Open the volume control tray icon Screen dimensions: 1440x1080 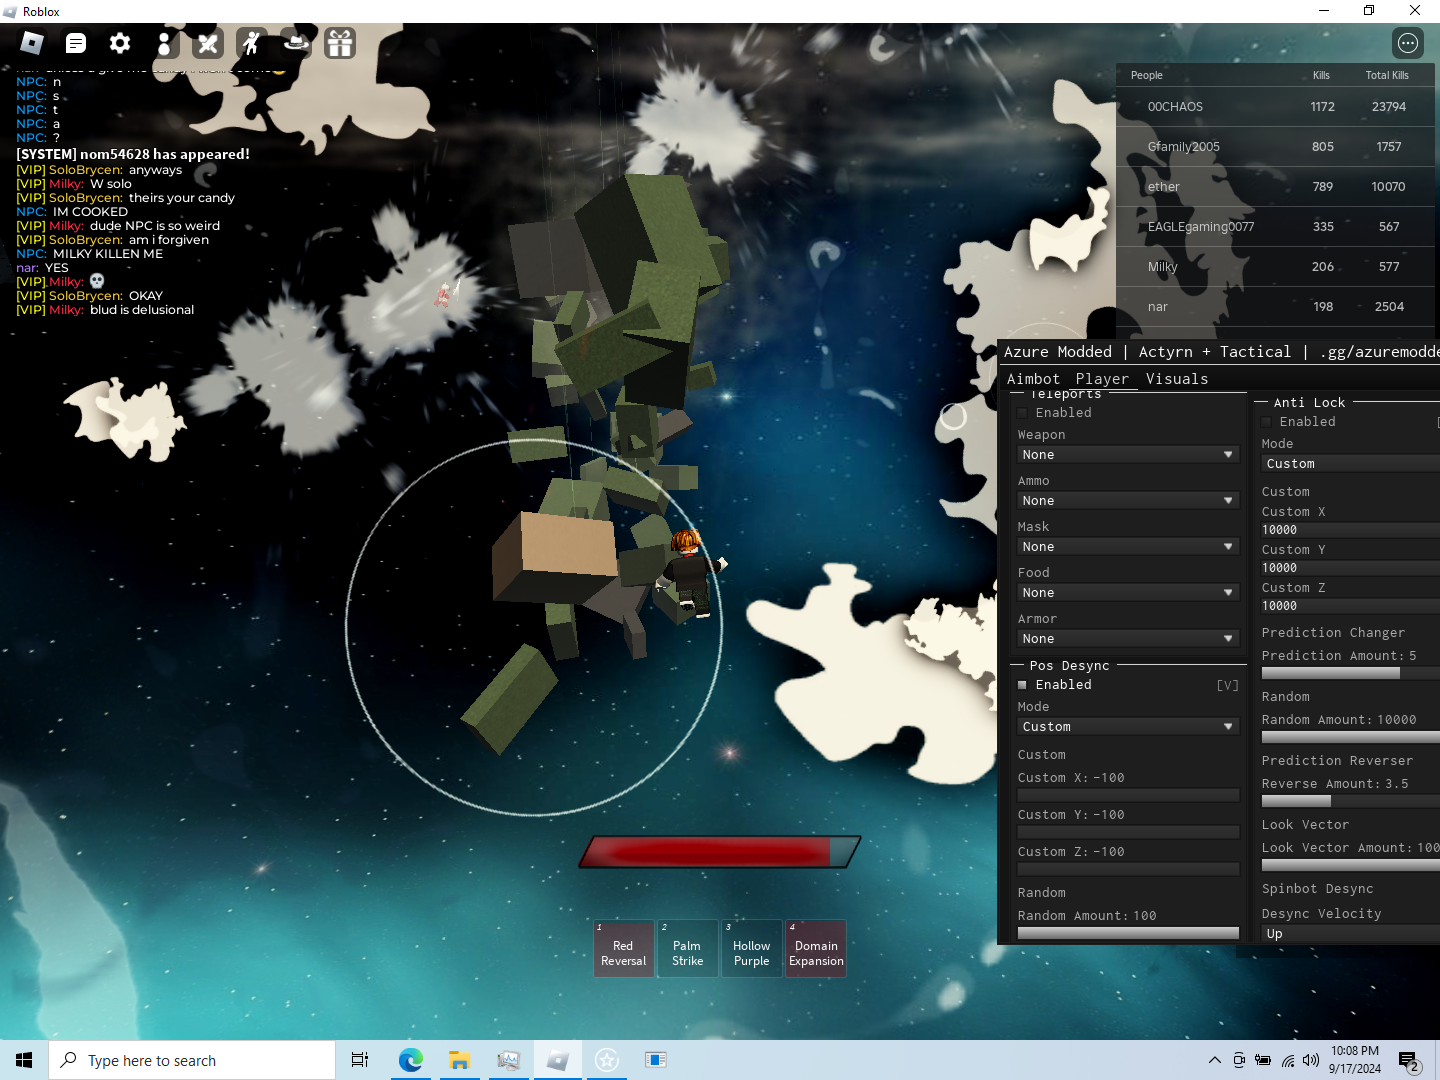1311,1060
